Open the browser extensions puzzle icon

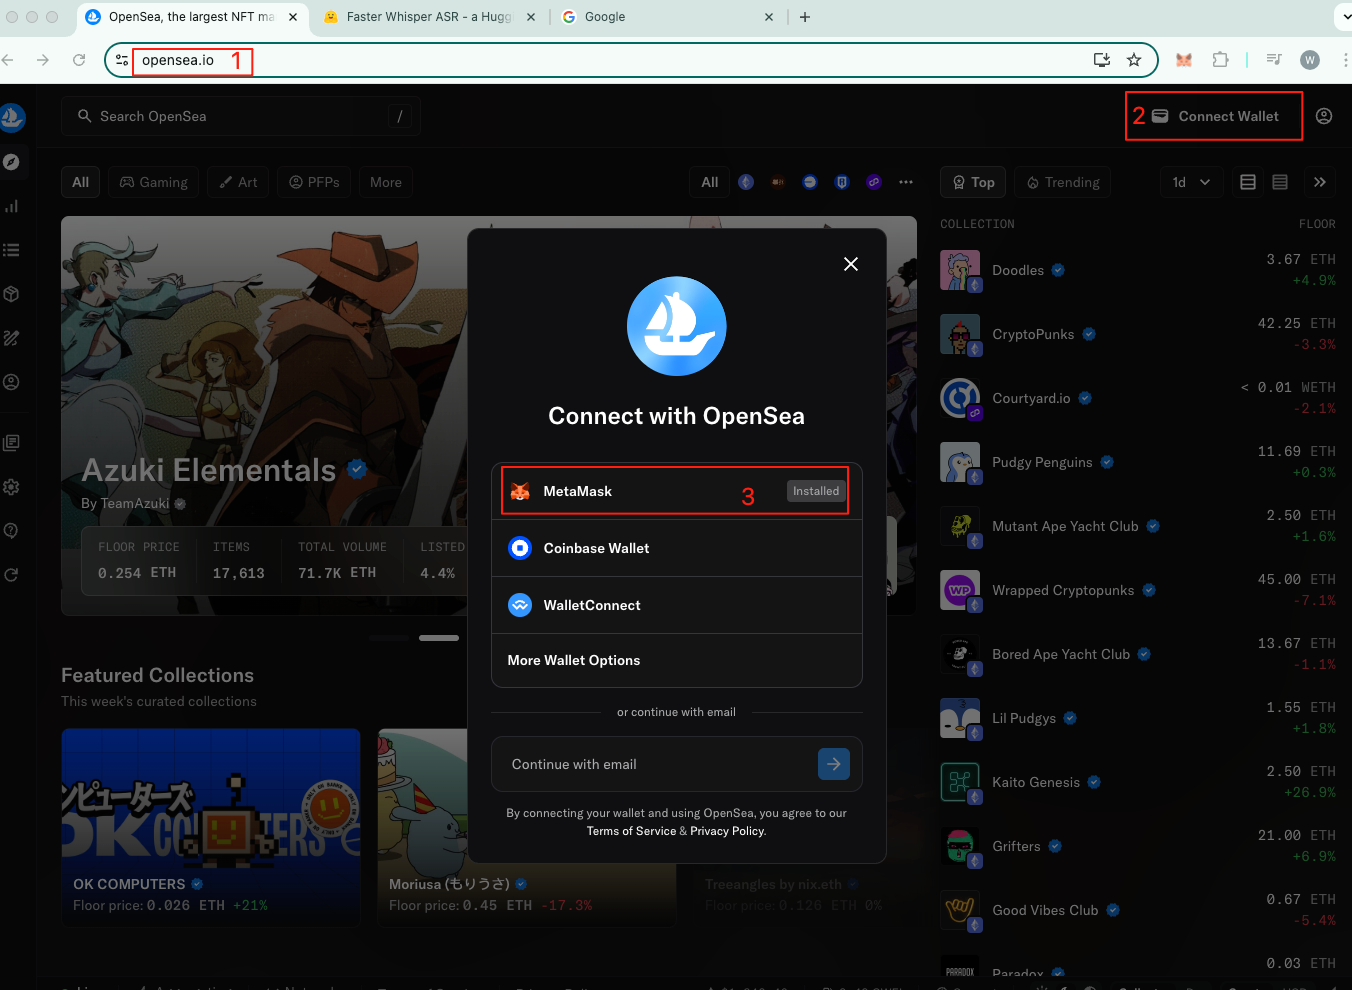1220,60
